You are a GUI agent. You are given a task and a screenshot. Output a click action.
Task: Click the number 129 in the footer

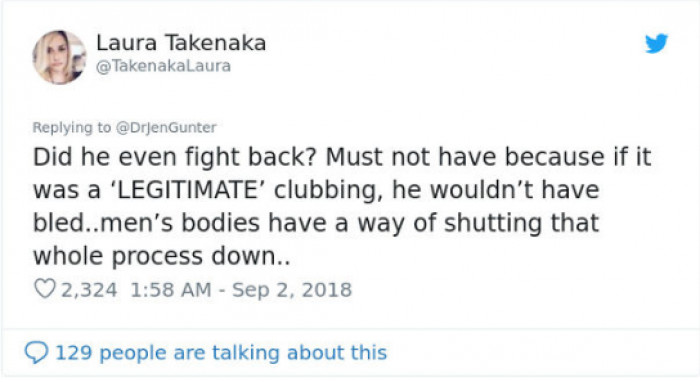click(x=74, y=353)
